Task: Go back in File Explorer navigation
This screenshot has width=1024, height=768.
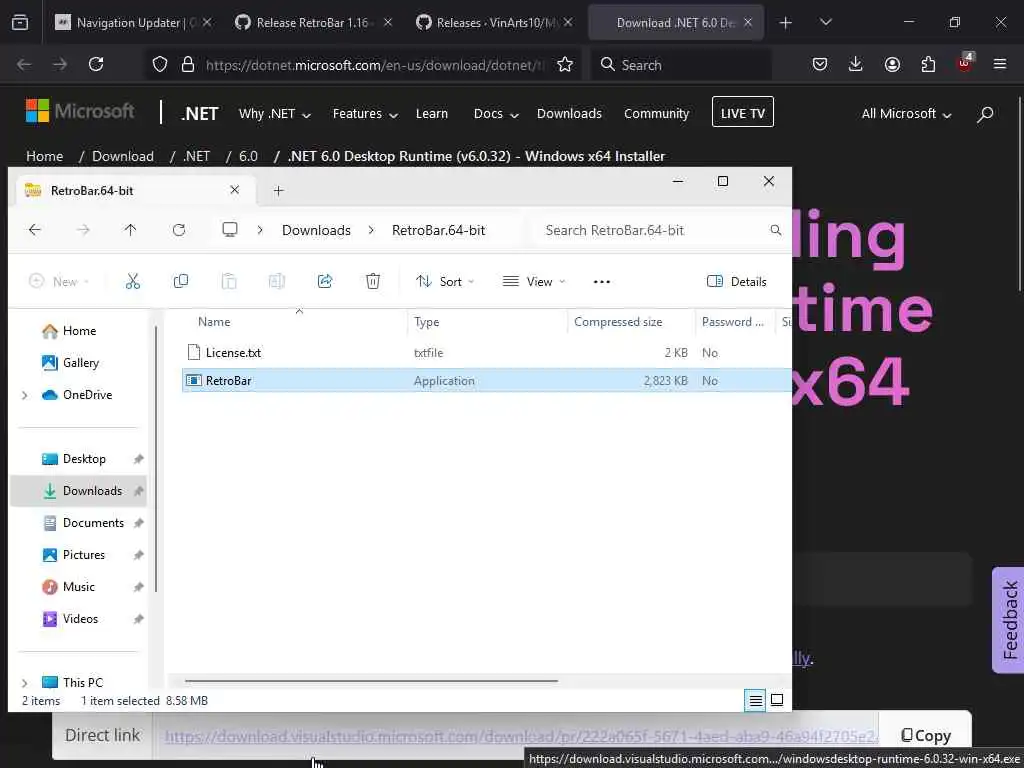Action: point(35,230)
